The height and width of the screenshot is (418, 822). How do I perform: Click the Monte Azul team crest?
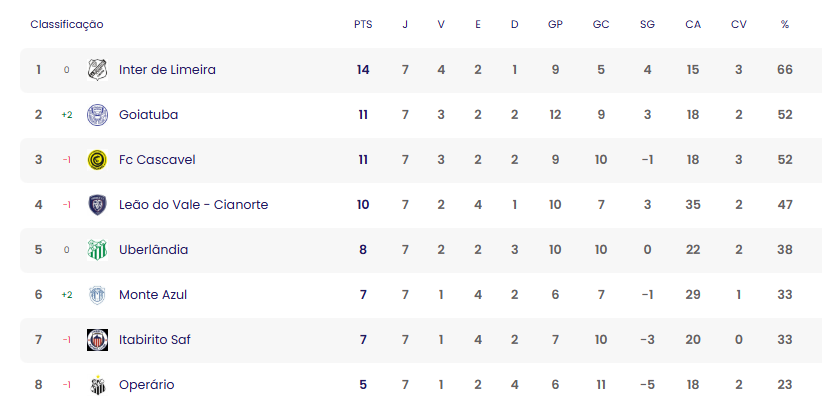pyautogui.click(x=98, y=295)
